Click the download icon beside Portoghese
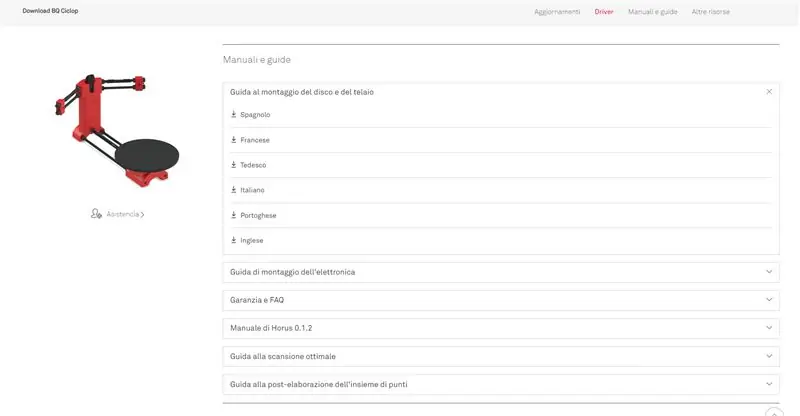The height and width of the screenshot is (416, 800). 234,215
